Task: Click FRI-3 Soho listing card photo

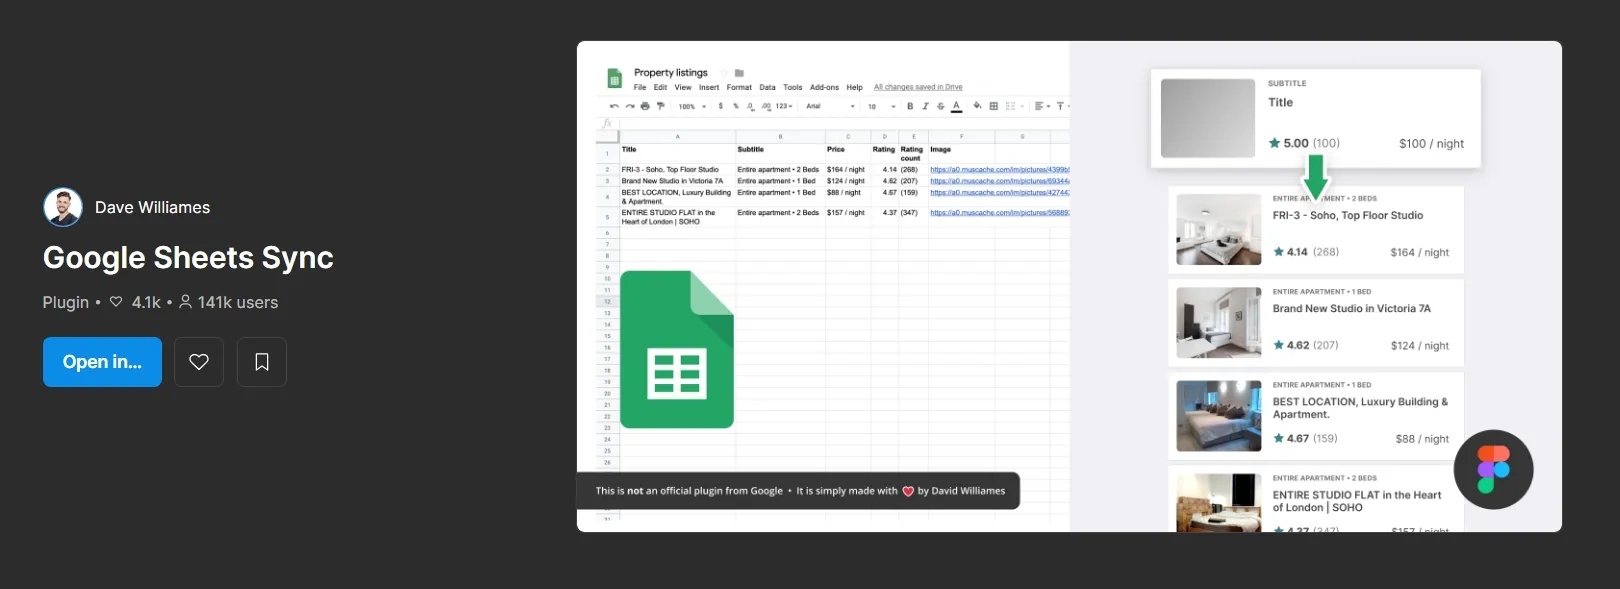Action: click(x=1219, y=230)
